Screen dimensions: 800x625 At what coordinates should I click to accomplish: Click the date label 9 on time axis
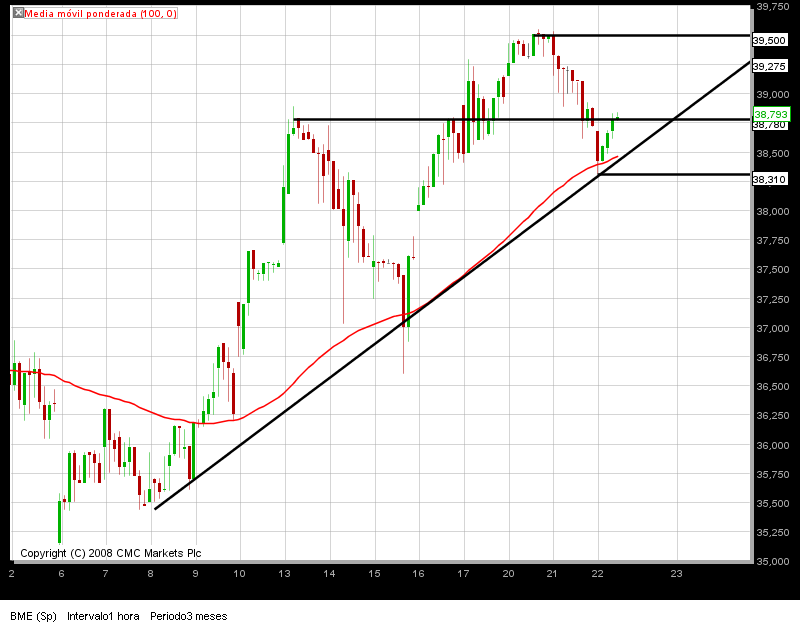[195, 573]
